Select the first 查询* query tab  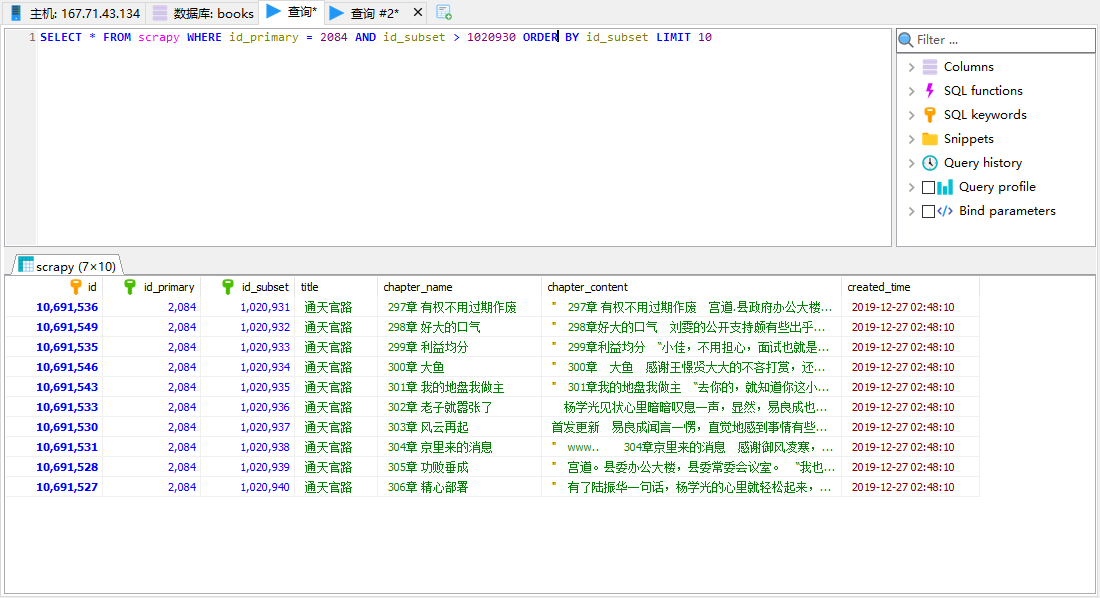(291, 12)
